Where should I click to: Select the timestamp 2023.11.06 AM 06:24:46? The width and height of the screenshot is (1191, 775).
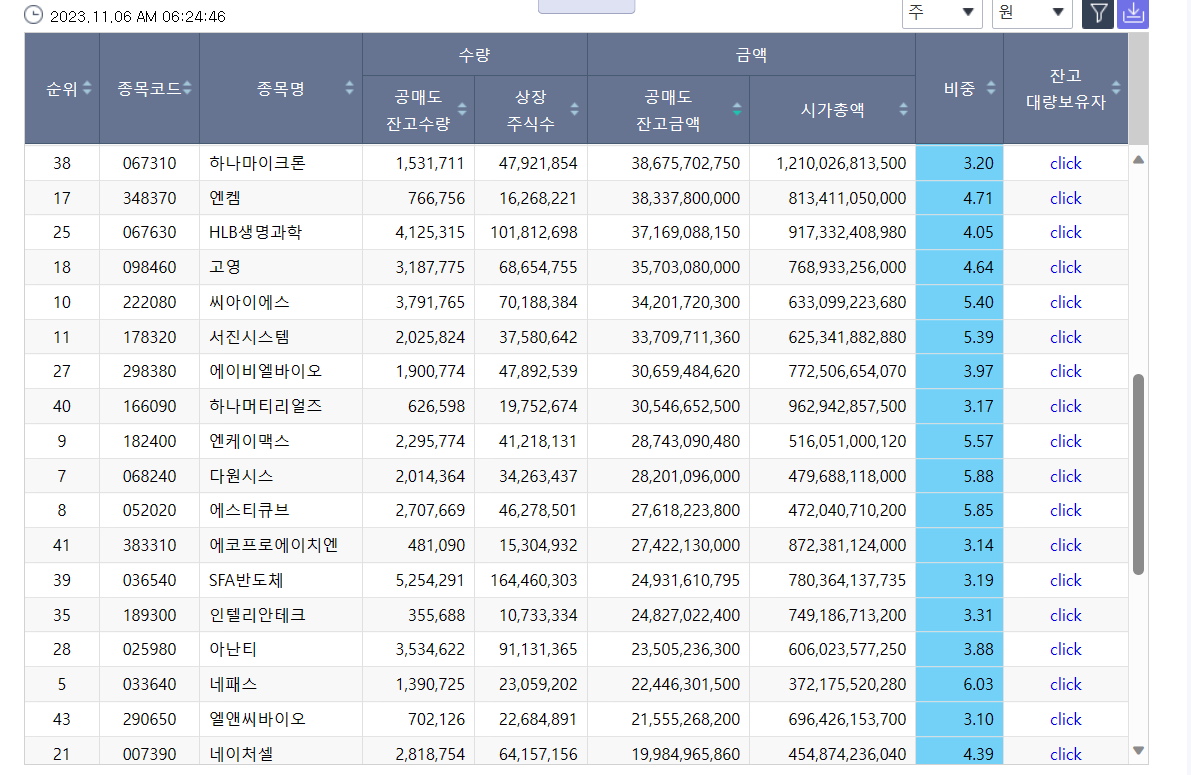click(137, 17)
